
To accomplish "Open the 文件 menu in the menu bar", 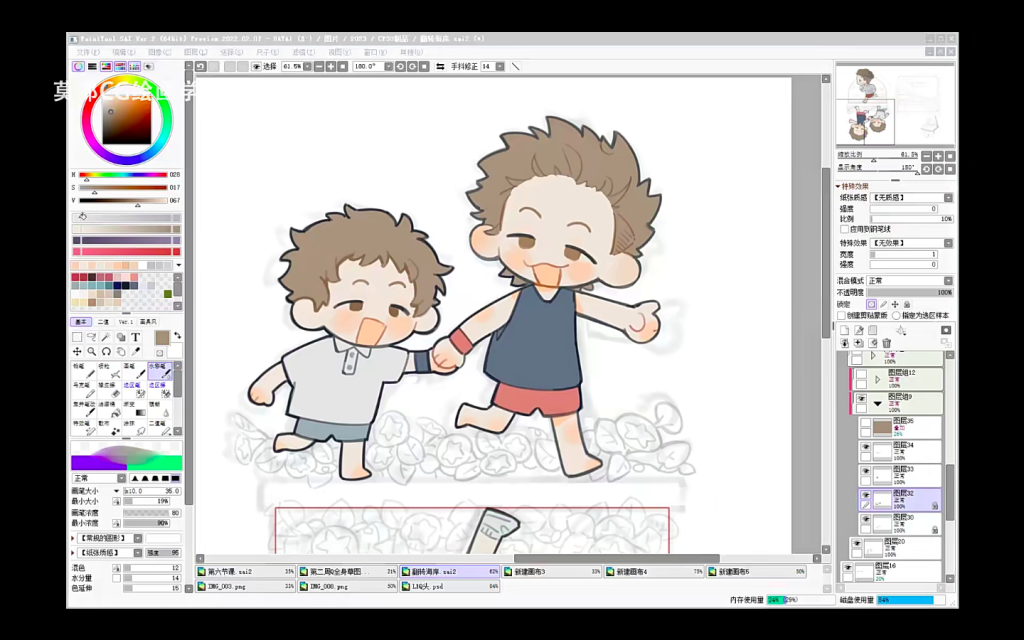I will pyautogui.click(x=87, y=52).
